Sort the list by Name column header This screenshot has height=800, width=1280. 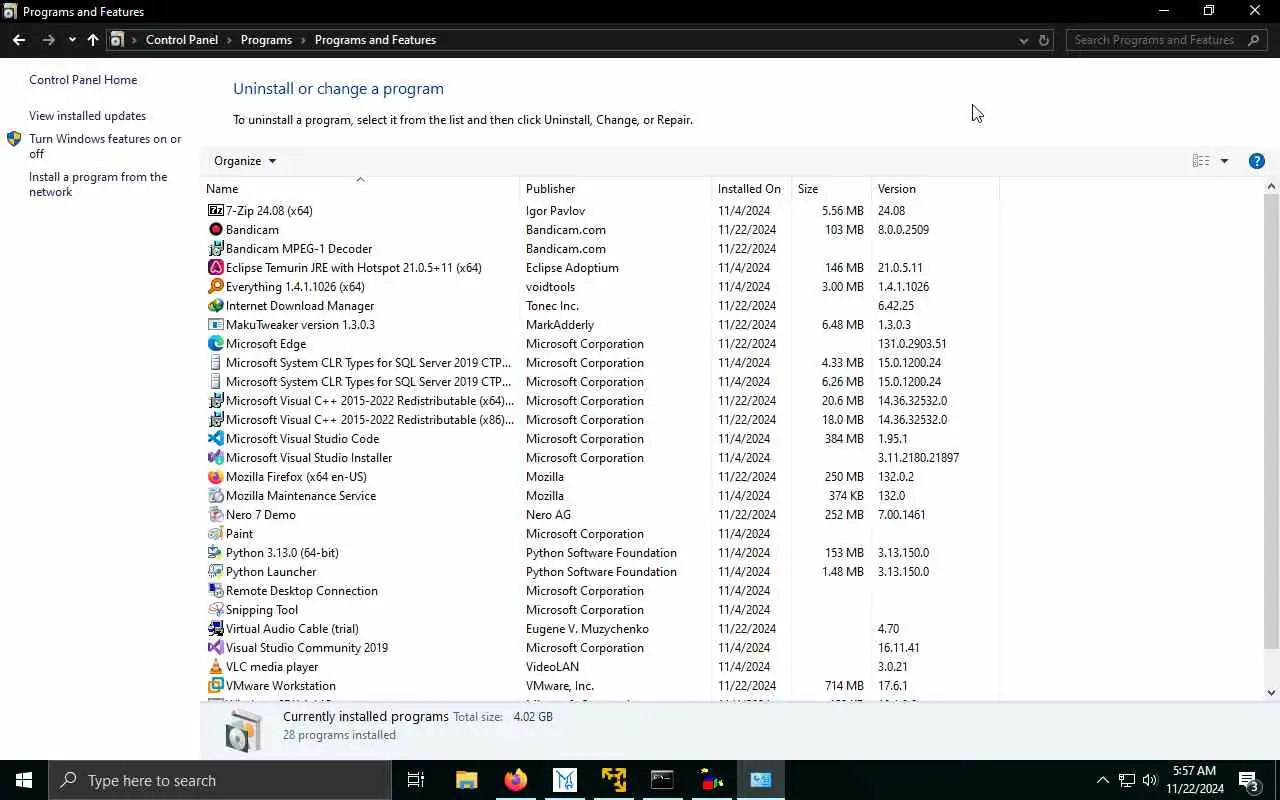click(360, 189)
